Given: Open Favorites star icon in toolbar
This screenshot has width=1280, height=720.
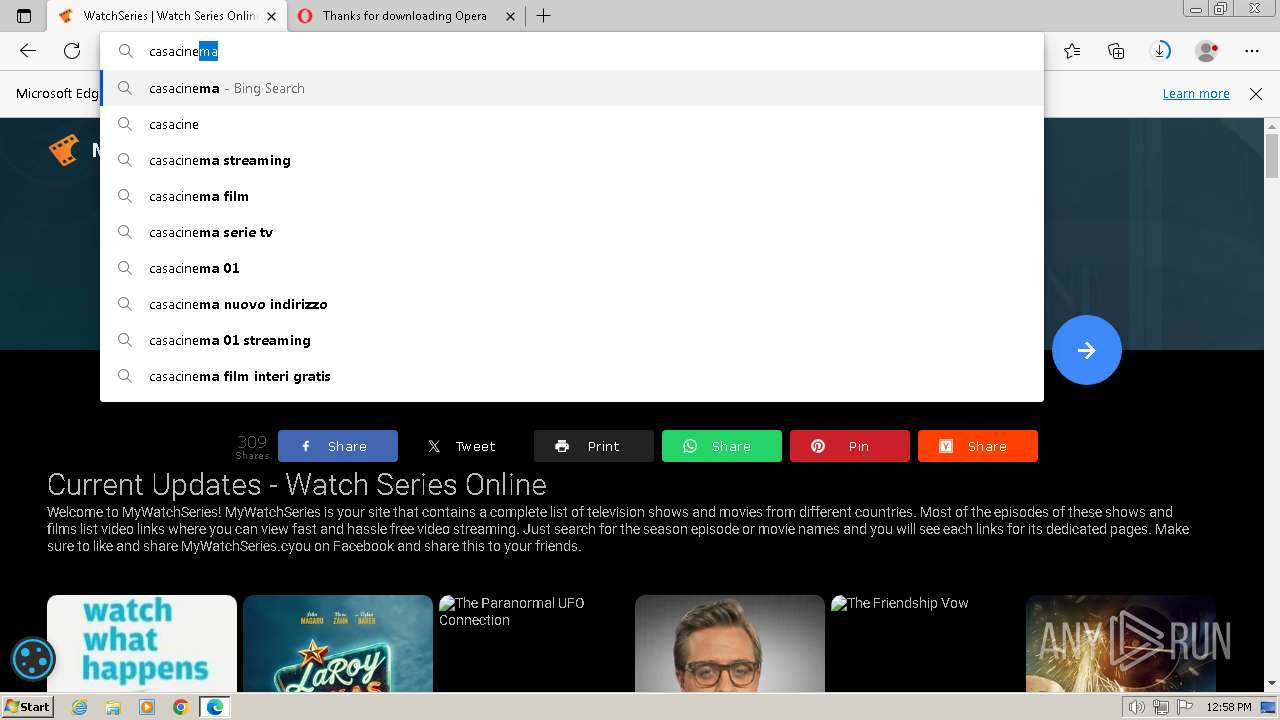Looking at the screenshot, I should coord(1072,51).
